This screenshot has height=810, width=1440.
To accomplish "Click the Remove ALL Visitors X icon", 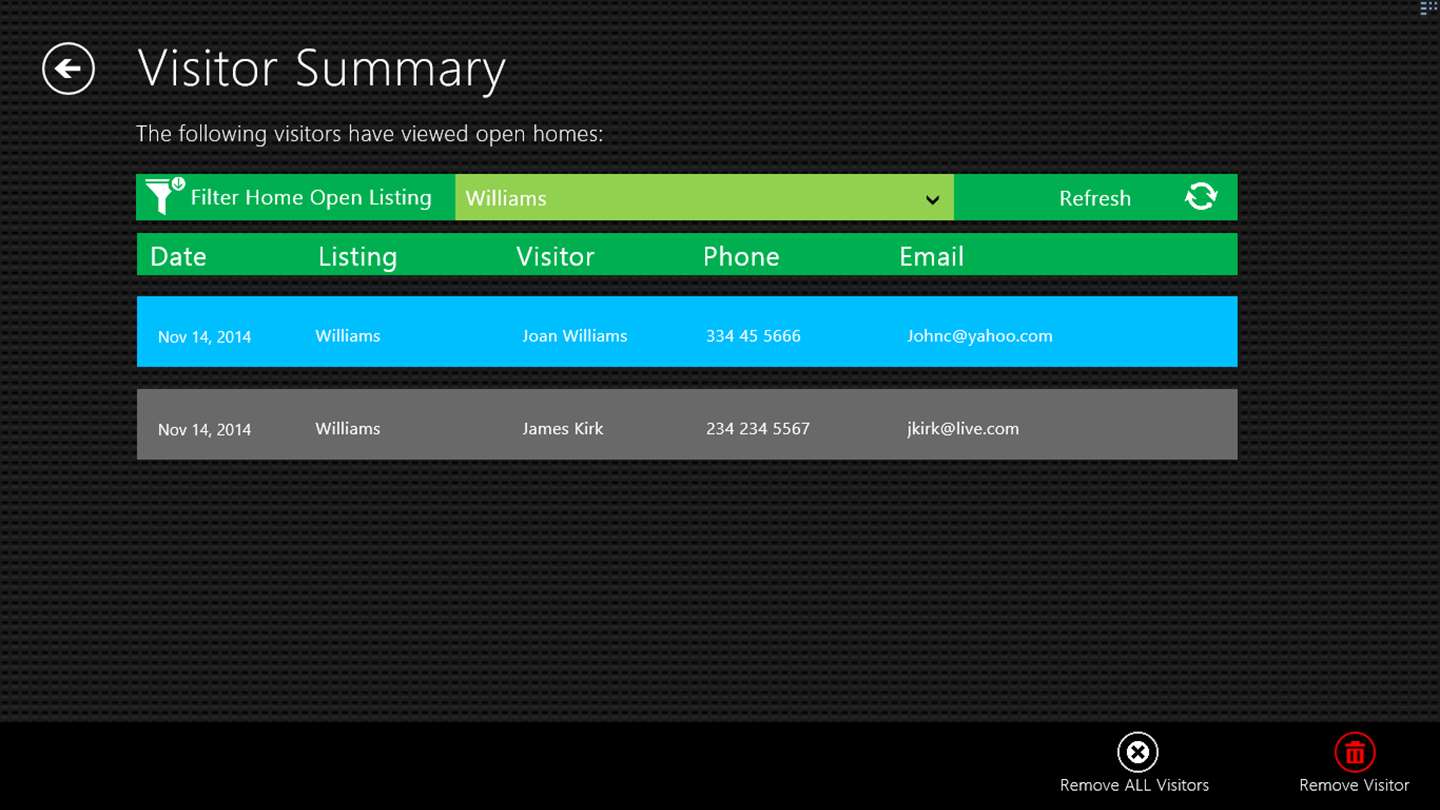I will click(x=1137, y=752).
